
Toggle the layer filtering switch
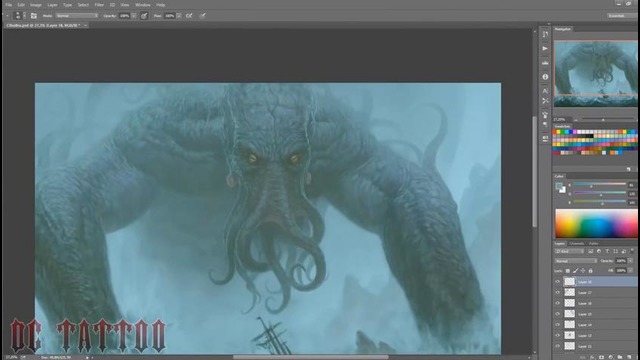click(632, 251)
